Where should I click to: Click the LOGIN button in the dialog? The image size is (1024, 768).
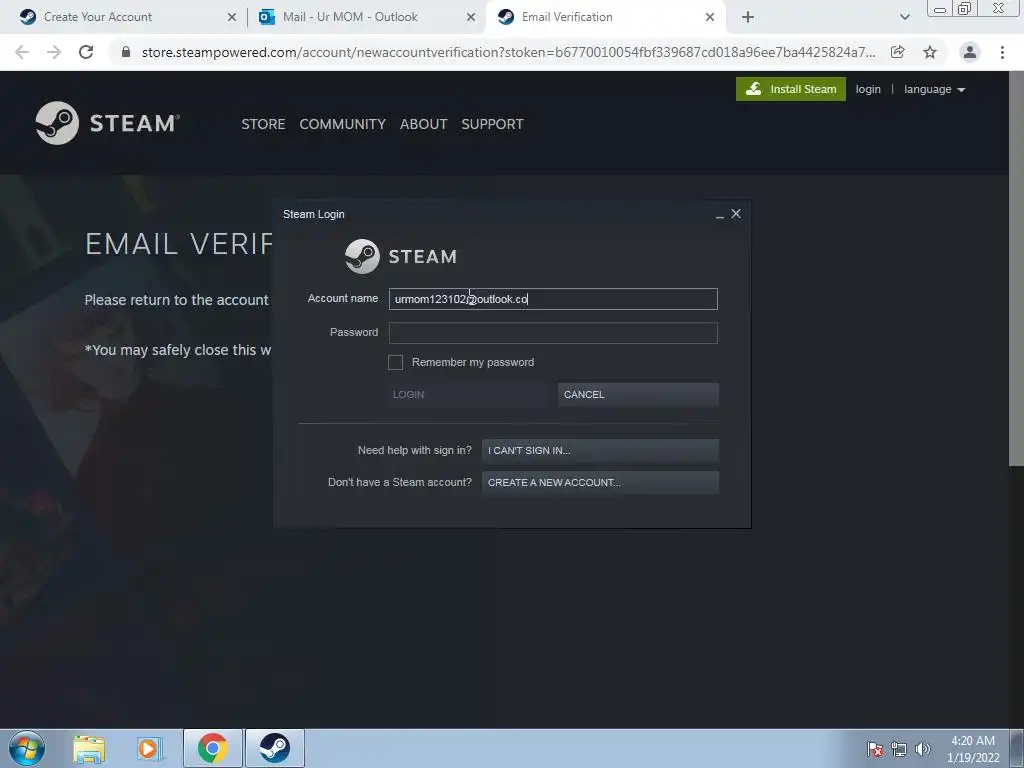tap(467, 394)
